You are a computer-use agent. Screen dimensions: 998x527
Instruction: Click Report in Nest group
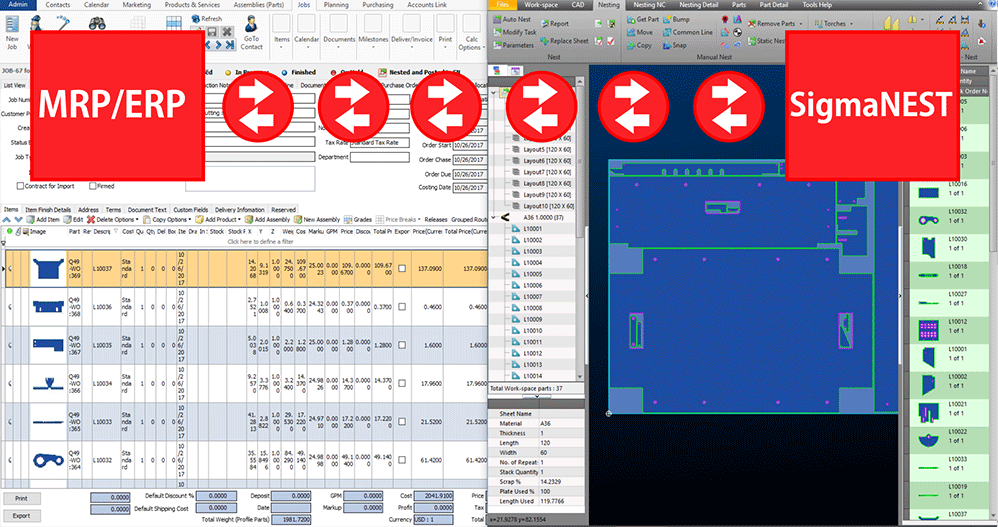(x=555, y=24)
